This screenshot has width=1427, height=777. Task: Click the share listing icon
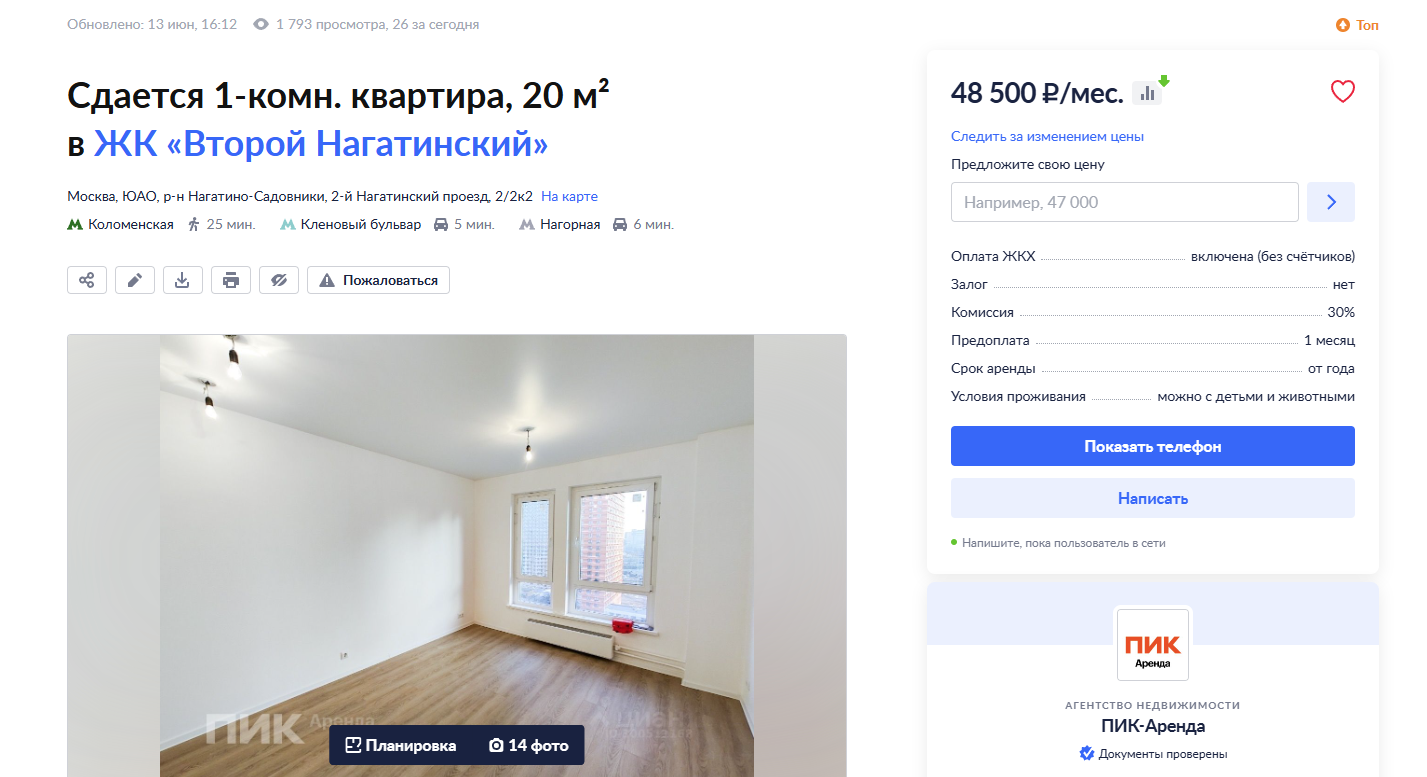87,280
